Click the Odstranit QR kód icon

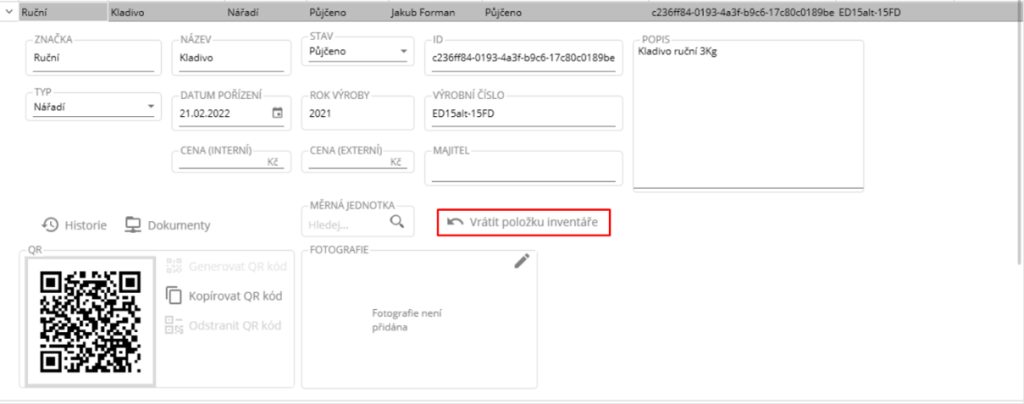pyautogui.click(x=174, y=325)
